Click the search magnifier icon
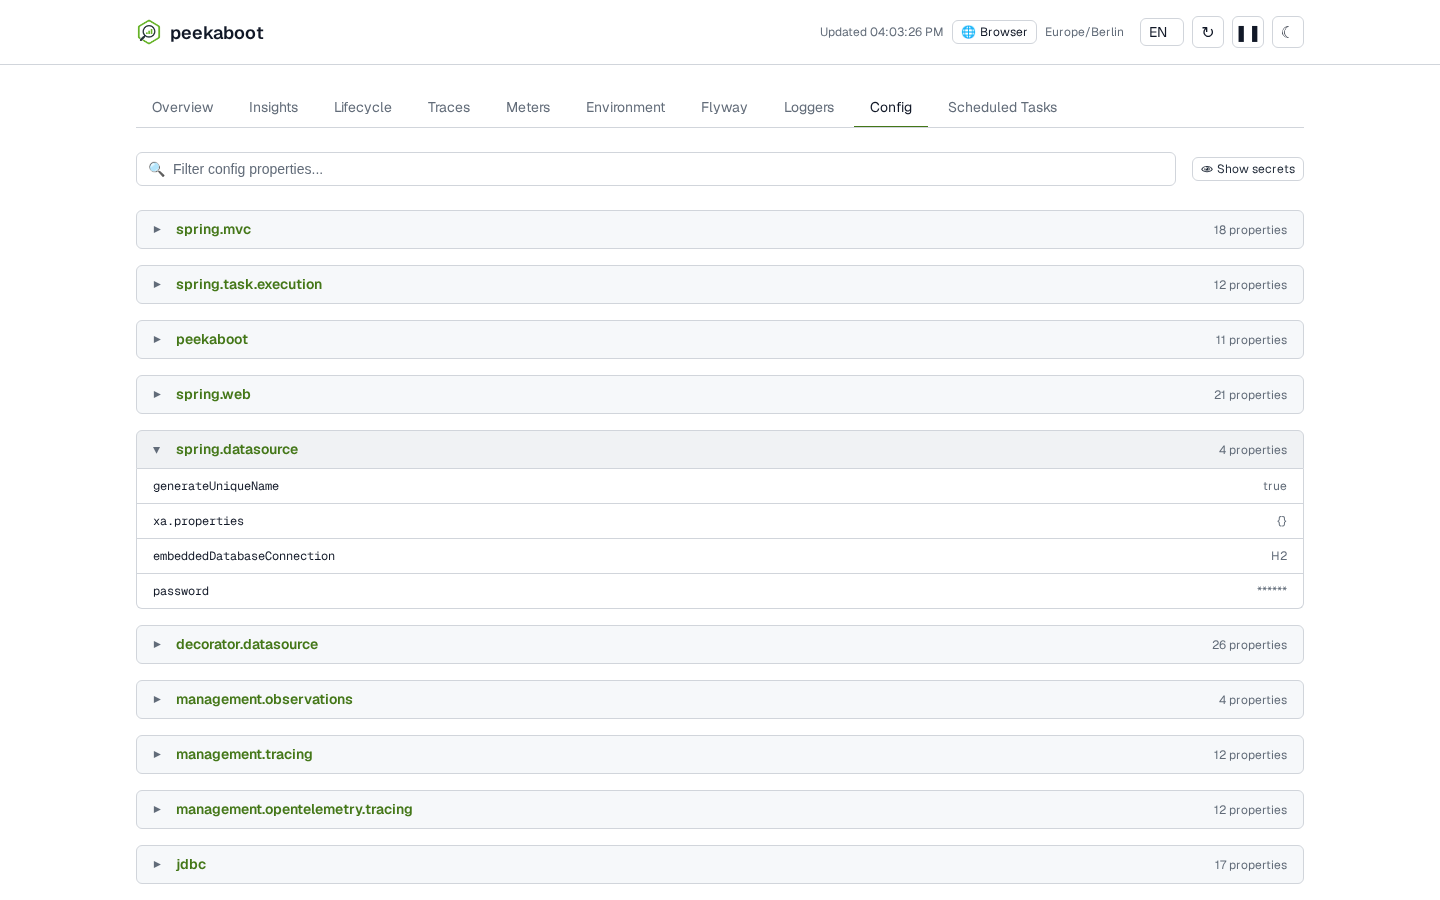 coord(157,169)
